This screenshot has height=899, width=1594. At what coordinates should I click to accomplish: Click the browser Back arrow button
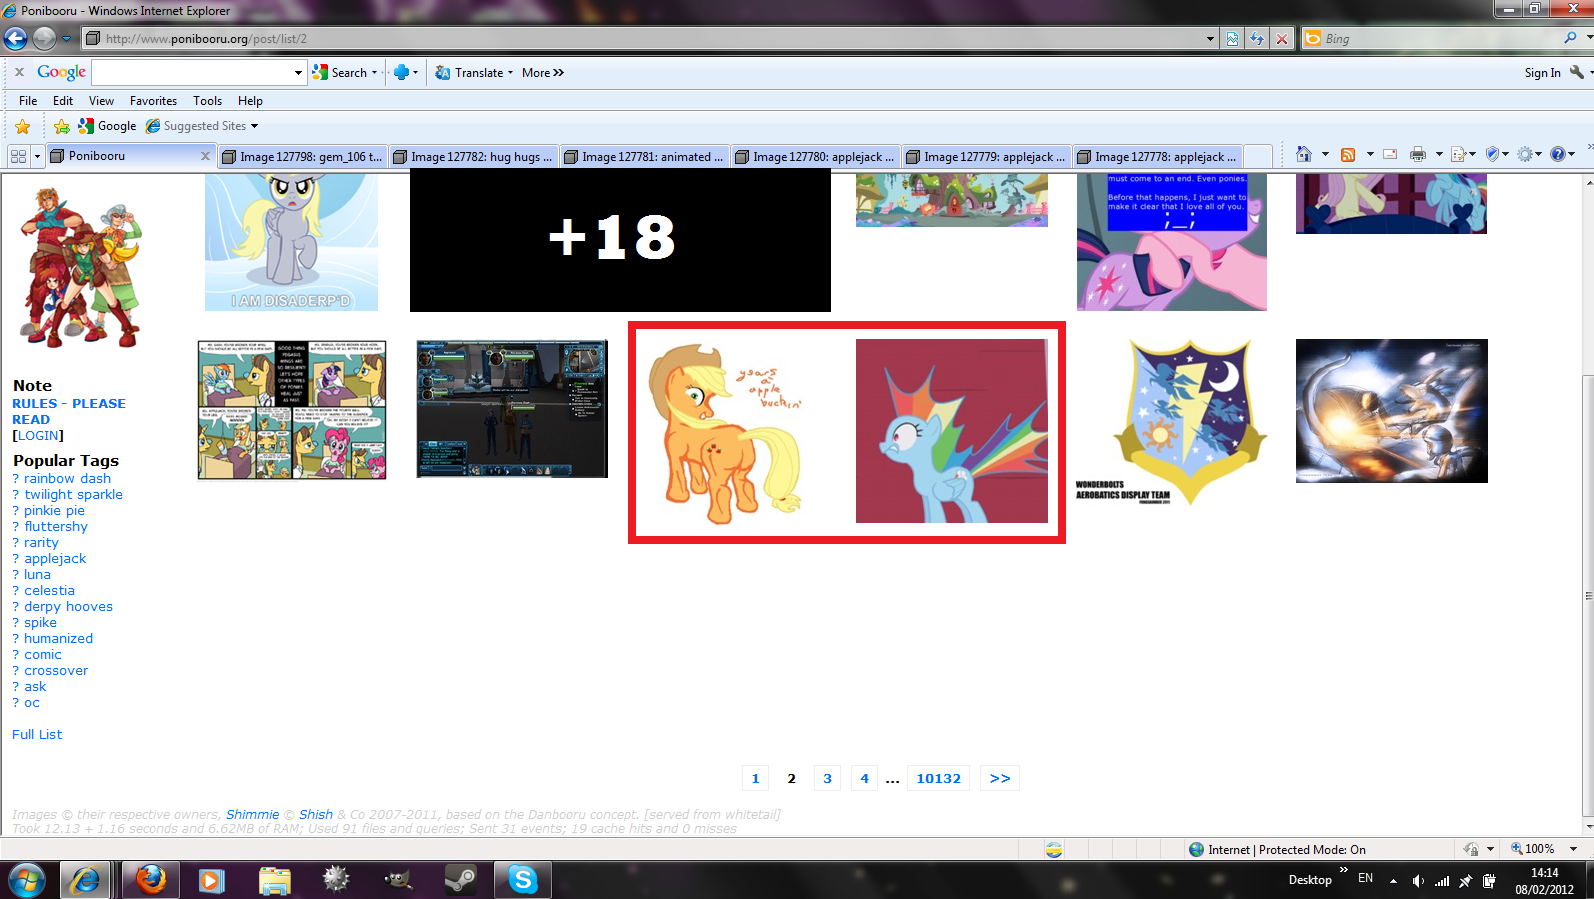tap(16, 39)
